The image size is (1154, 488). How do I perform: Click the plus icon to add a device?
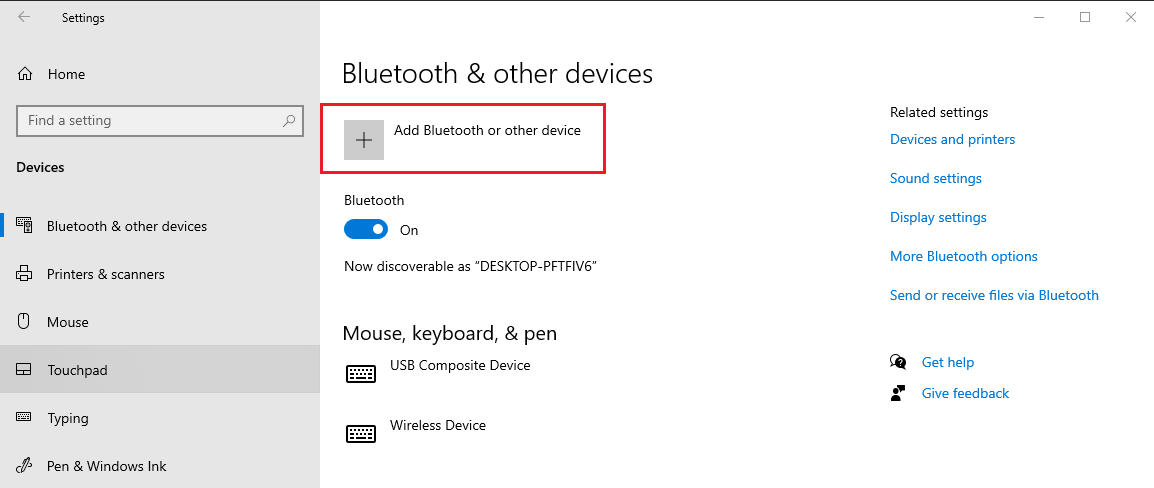pos(364,140)
